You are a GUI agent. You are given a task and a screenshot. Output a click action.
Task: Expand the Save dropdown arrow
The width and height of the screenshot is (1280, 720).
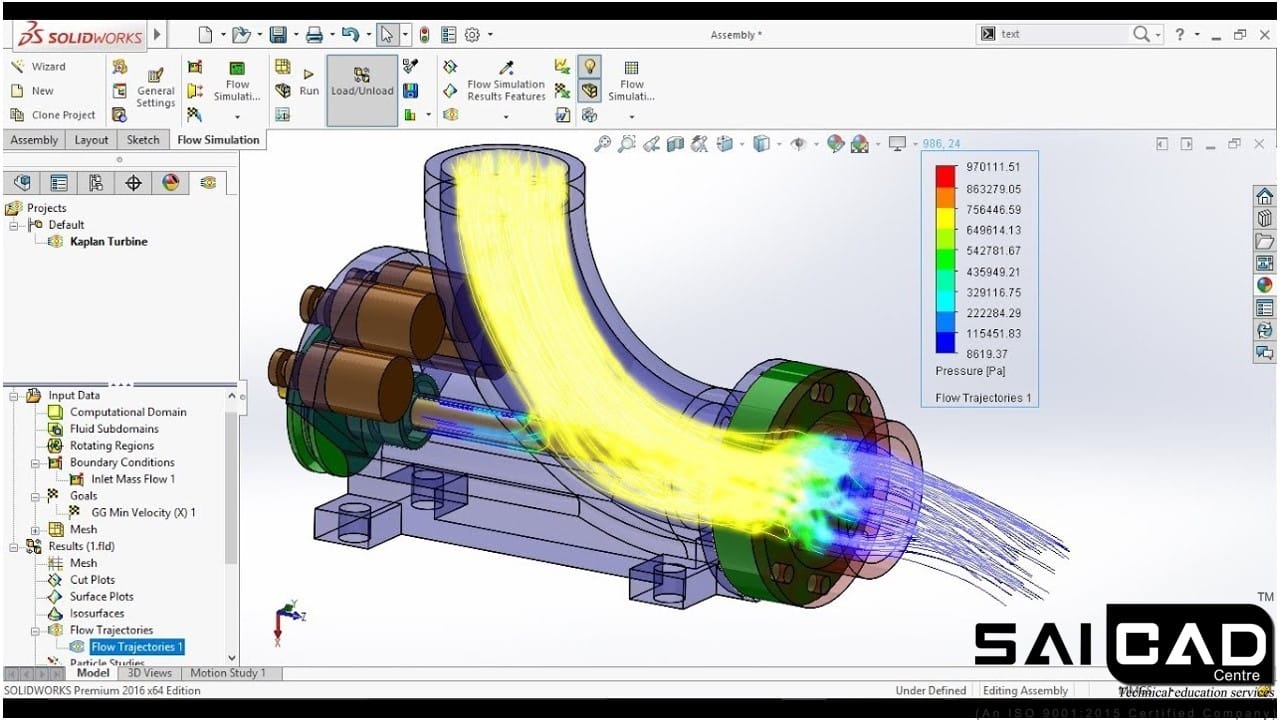294,36
